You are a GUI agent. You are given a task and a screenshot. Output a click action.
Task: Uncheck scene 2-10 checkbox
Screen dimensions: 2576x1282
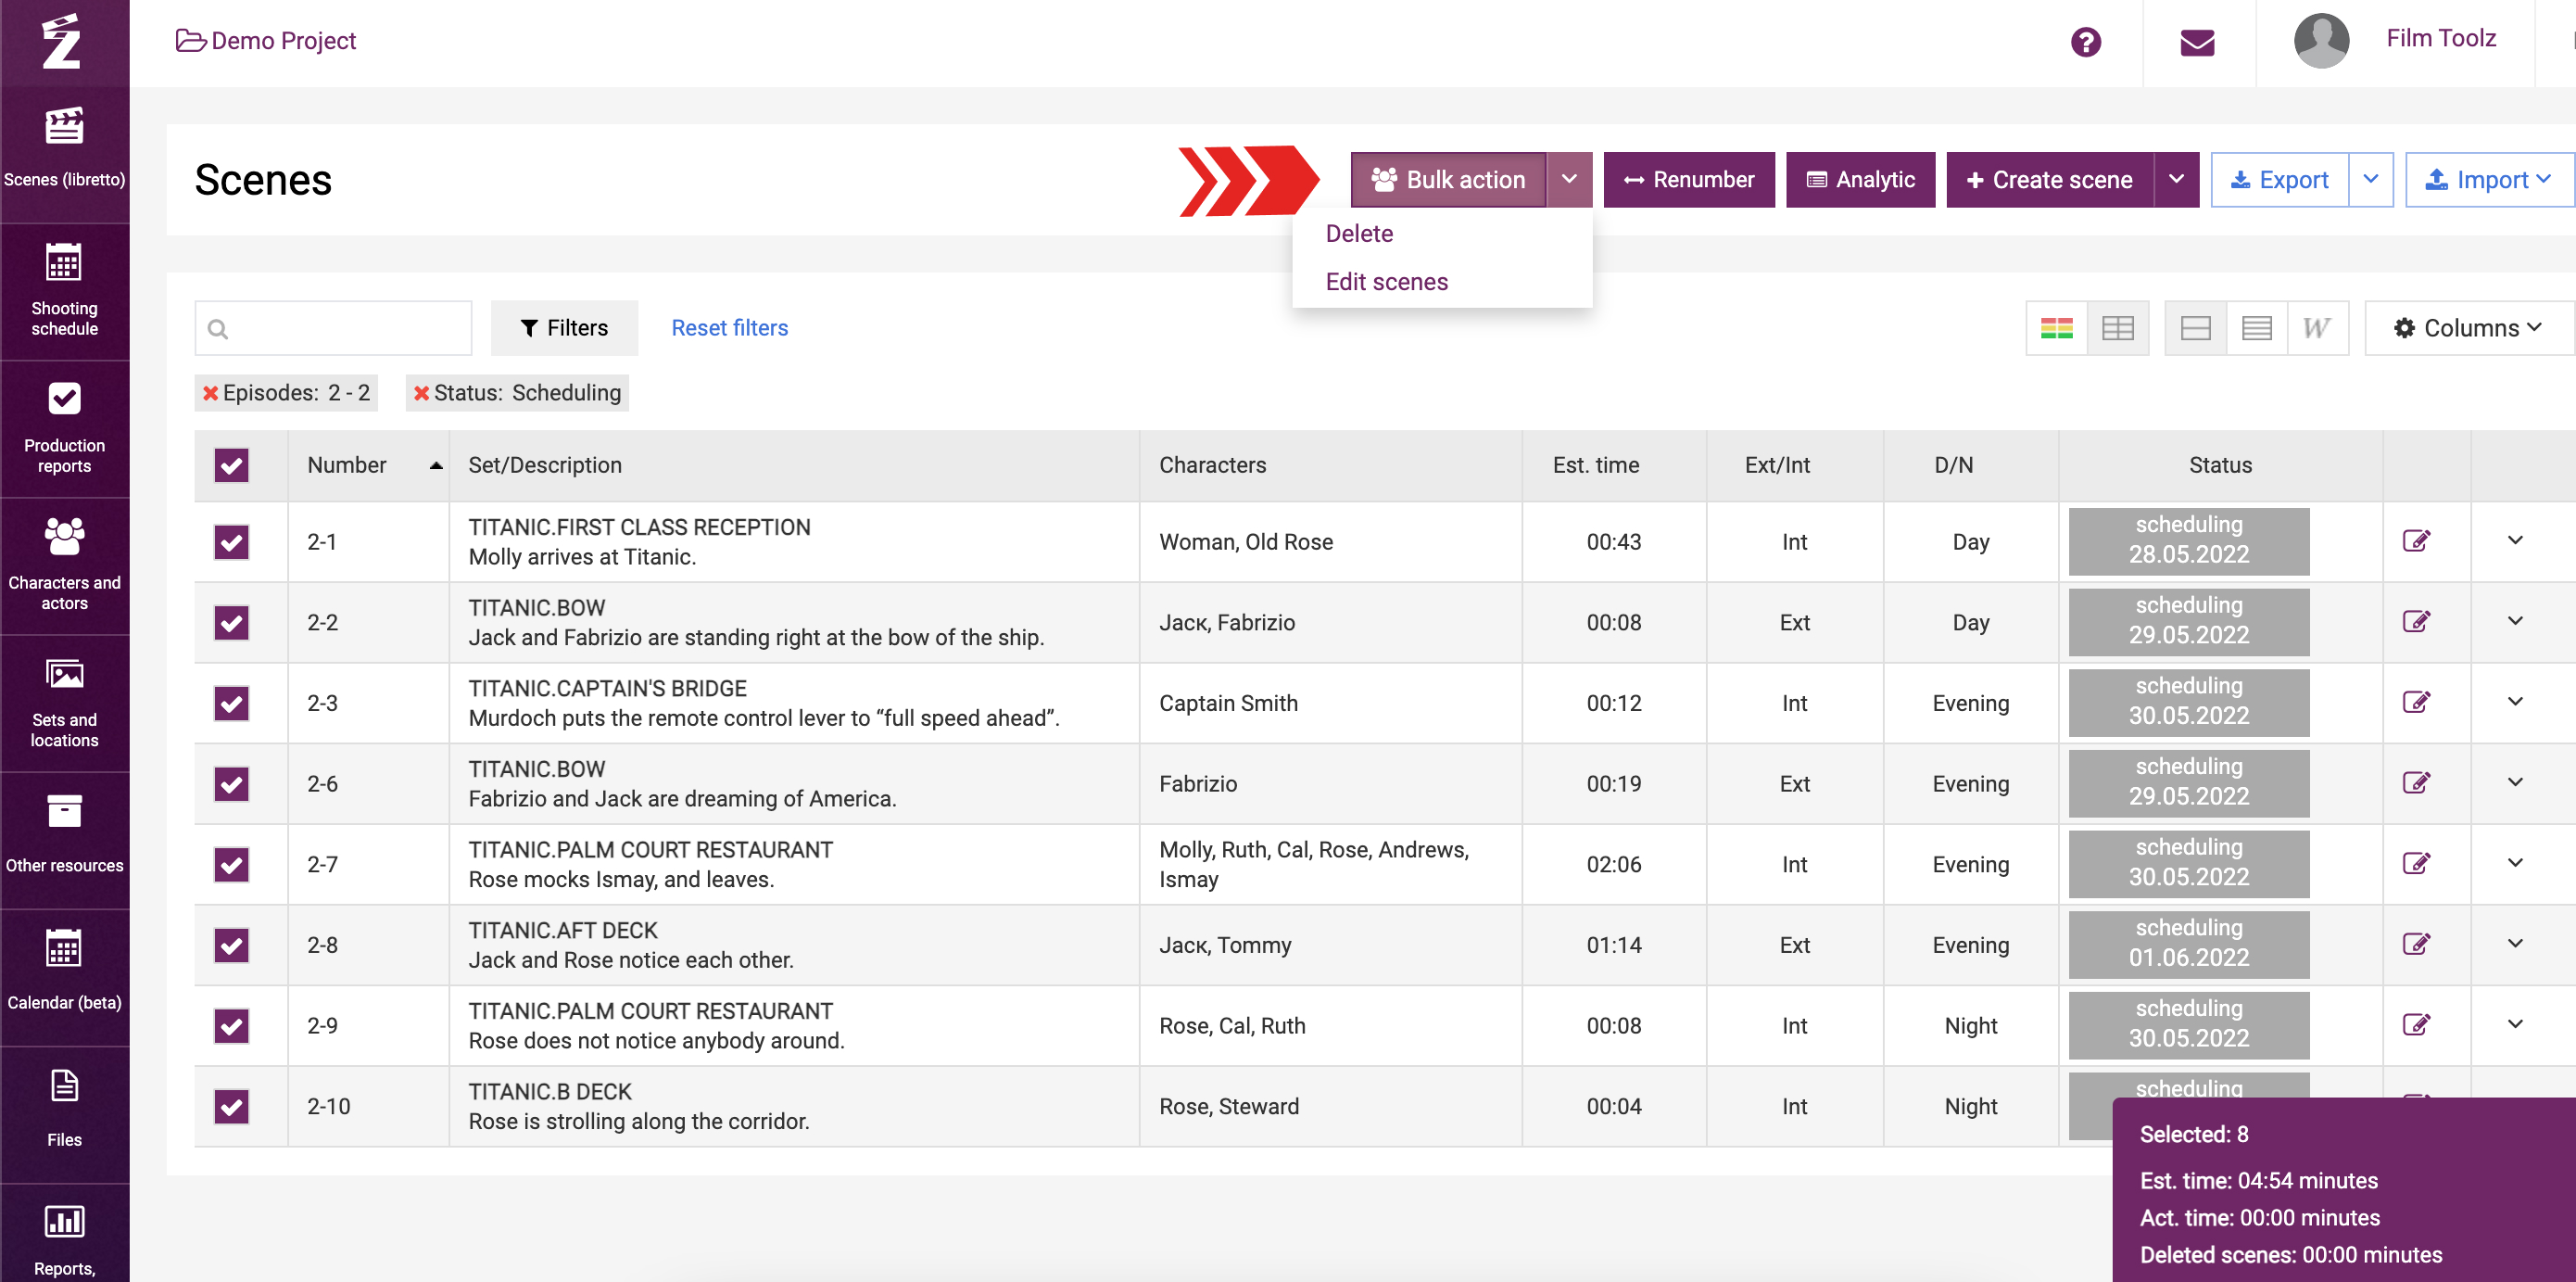(231, 1106)
